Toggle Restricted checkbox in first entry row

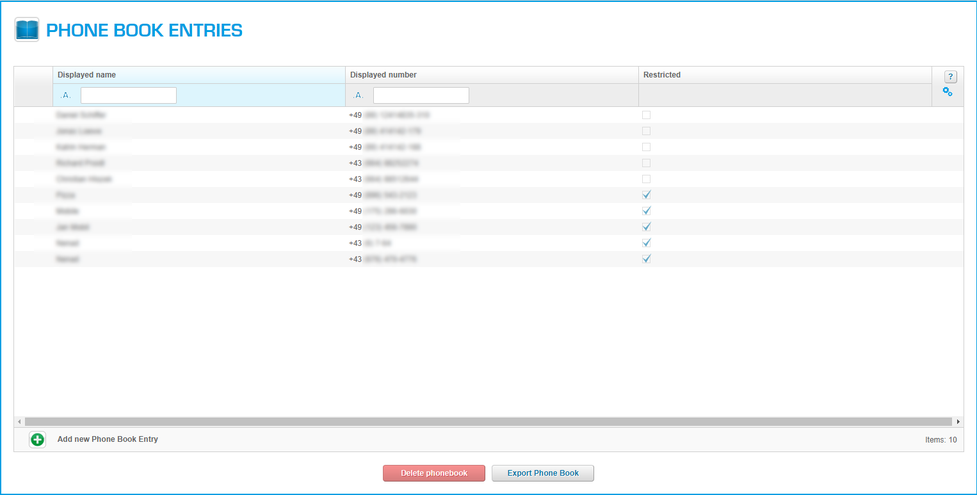646,115
